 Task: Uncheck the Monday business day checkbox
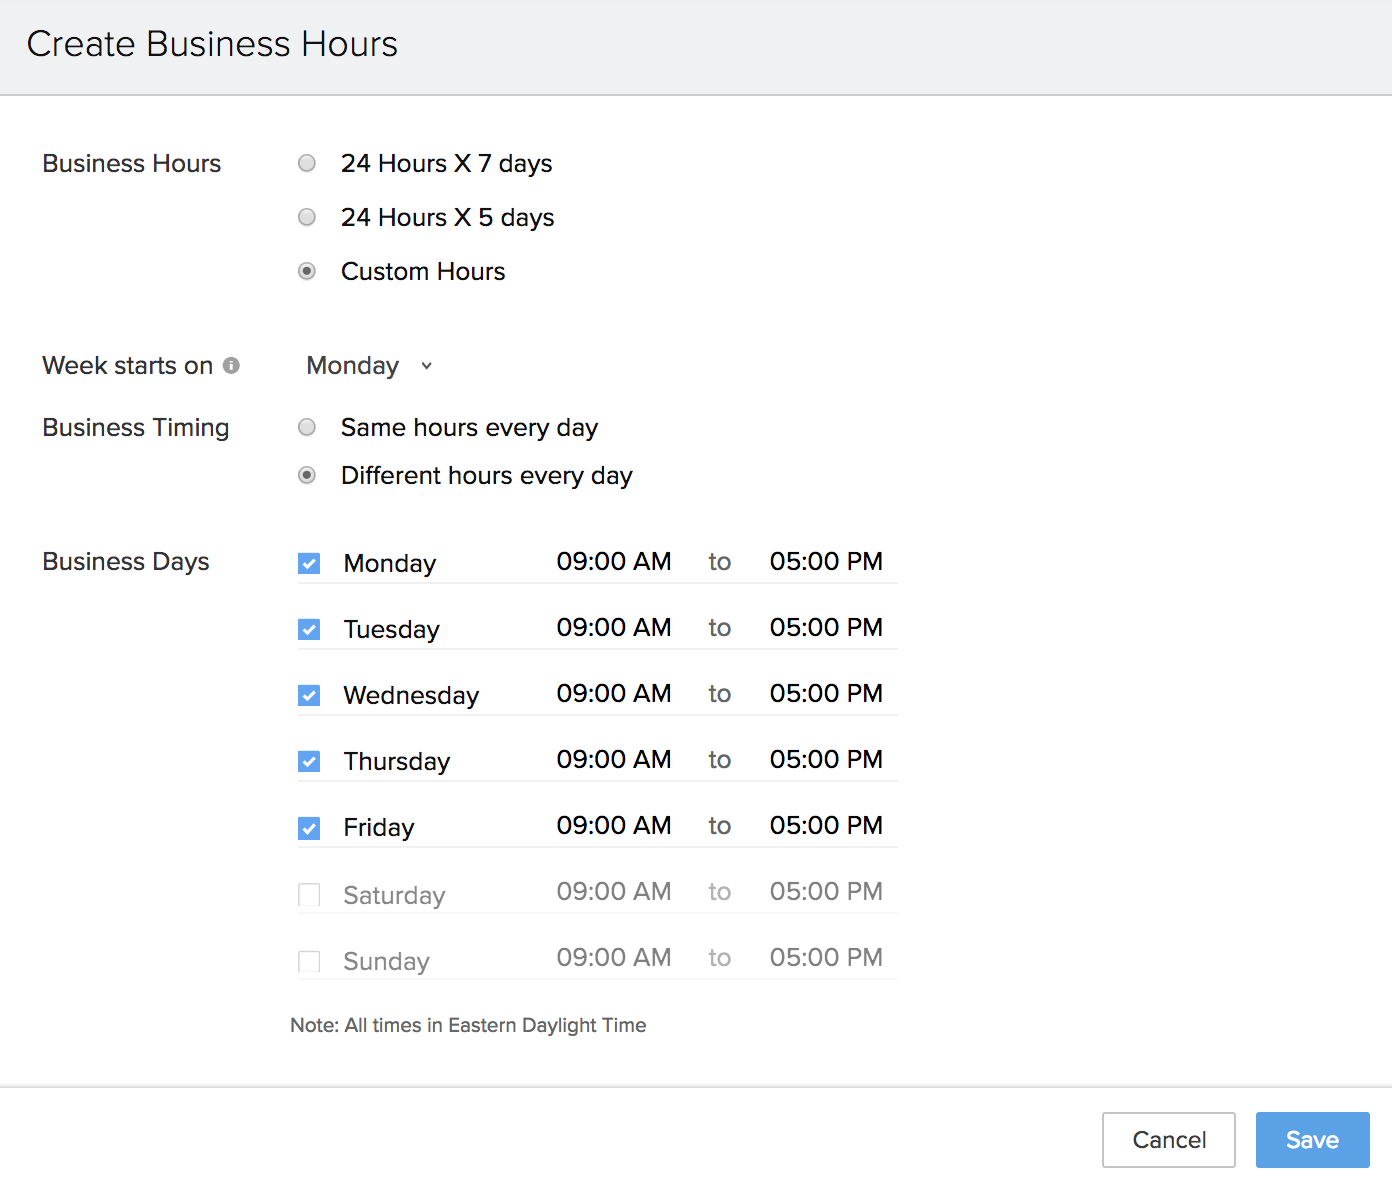(x=309, y=564)
